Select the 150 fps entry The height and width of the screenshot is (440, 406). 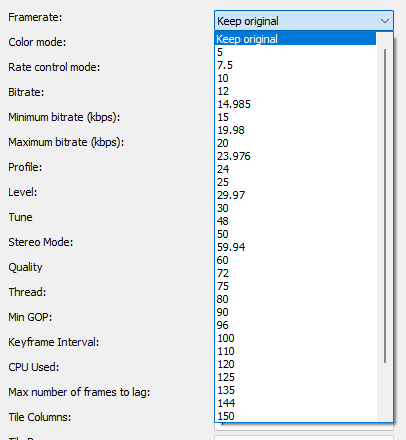[x=295, y=416]
